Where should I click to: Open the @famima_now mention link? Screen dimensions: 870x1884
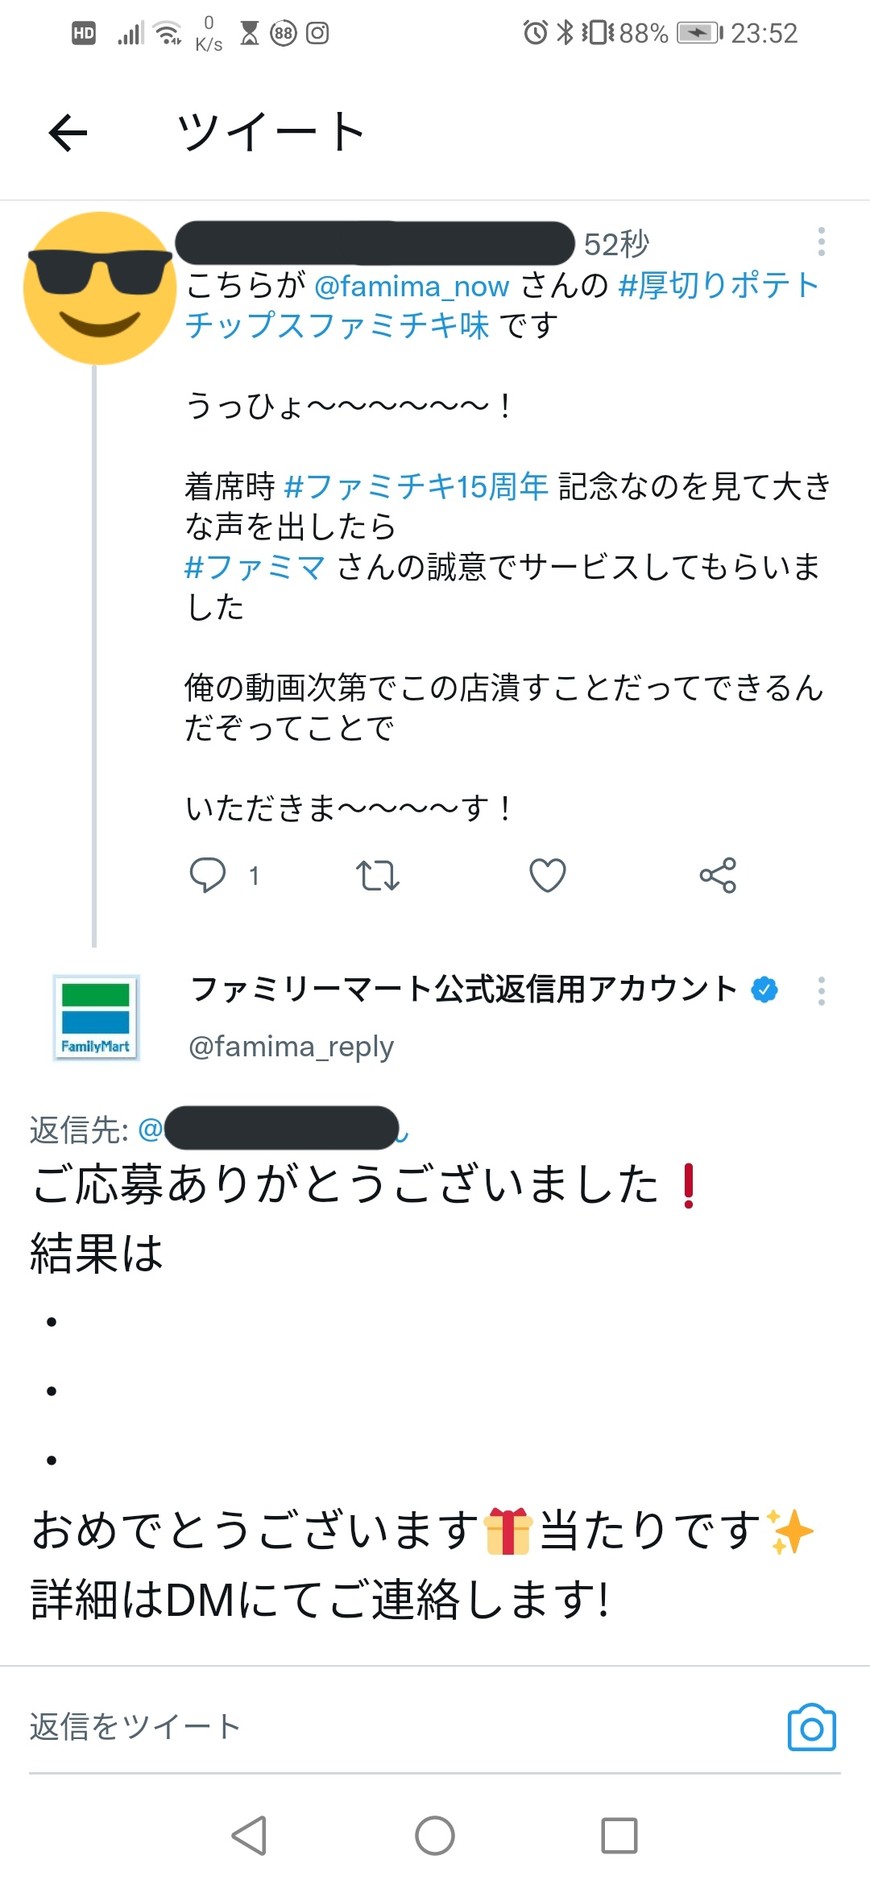(x=411, y=287)
